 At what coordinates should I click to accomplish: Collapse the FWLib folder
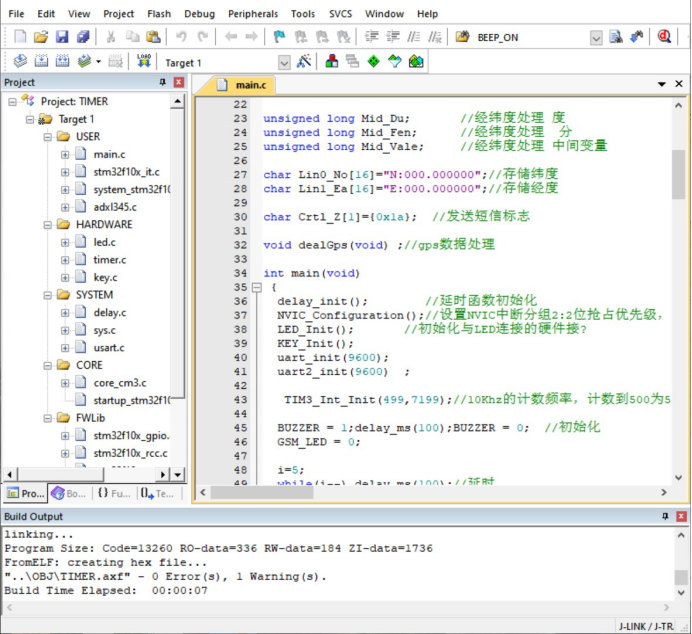coord(48,418)
